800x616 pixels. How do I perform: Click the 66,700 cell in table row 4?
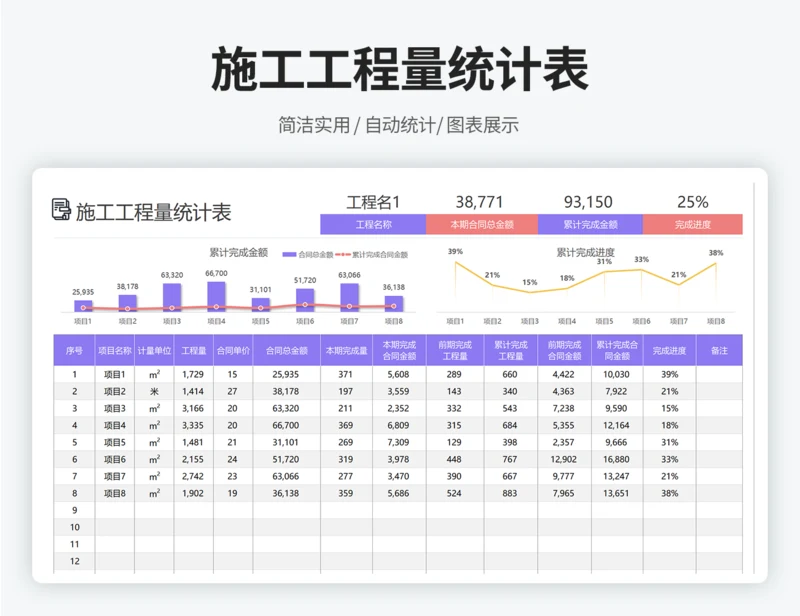tap(286, 425)
